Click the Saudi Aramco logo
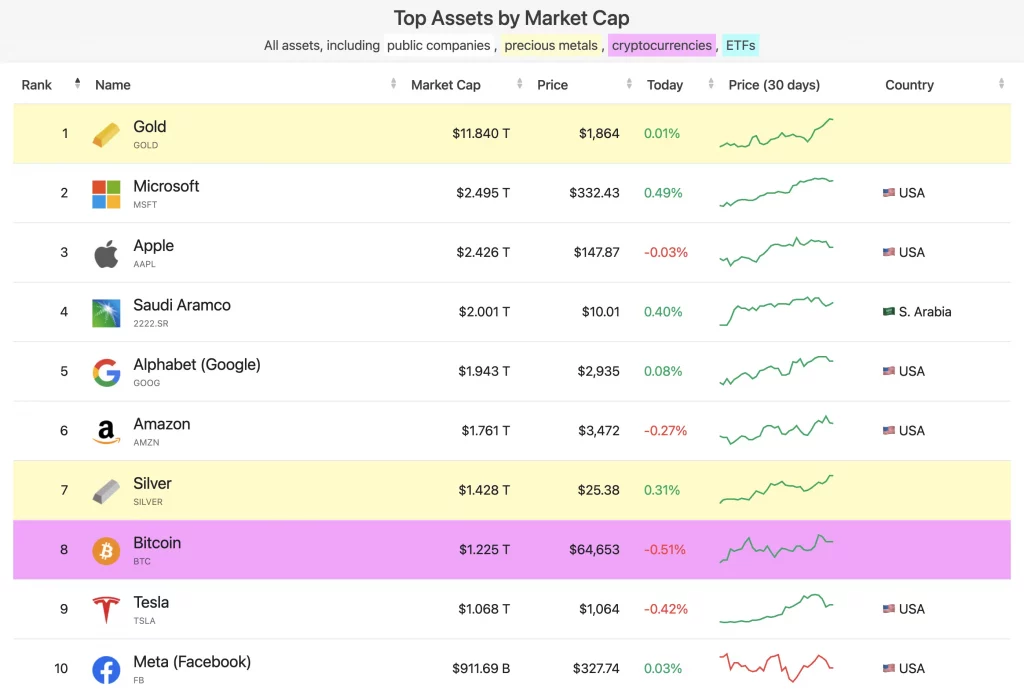The width and height of the screenshot is (1024, 698). (x=106, y=313)
